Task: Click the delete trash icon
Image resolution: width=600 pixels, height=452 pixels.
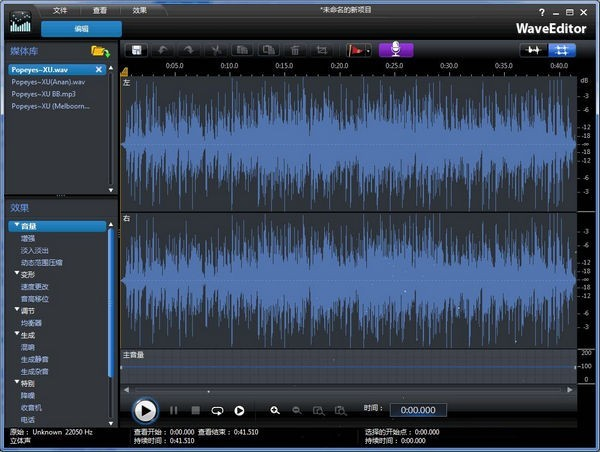Action: [x=295, y=50]
